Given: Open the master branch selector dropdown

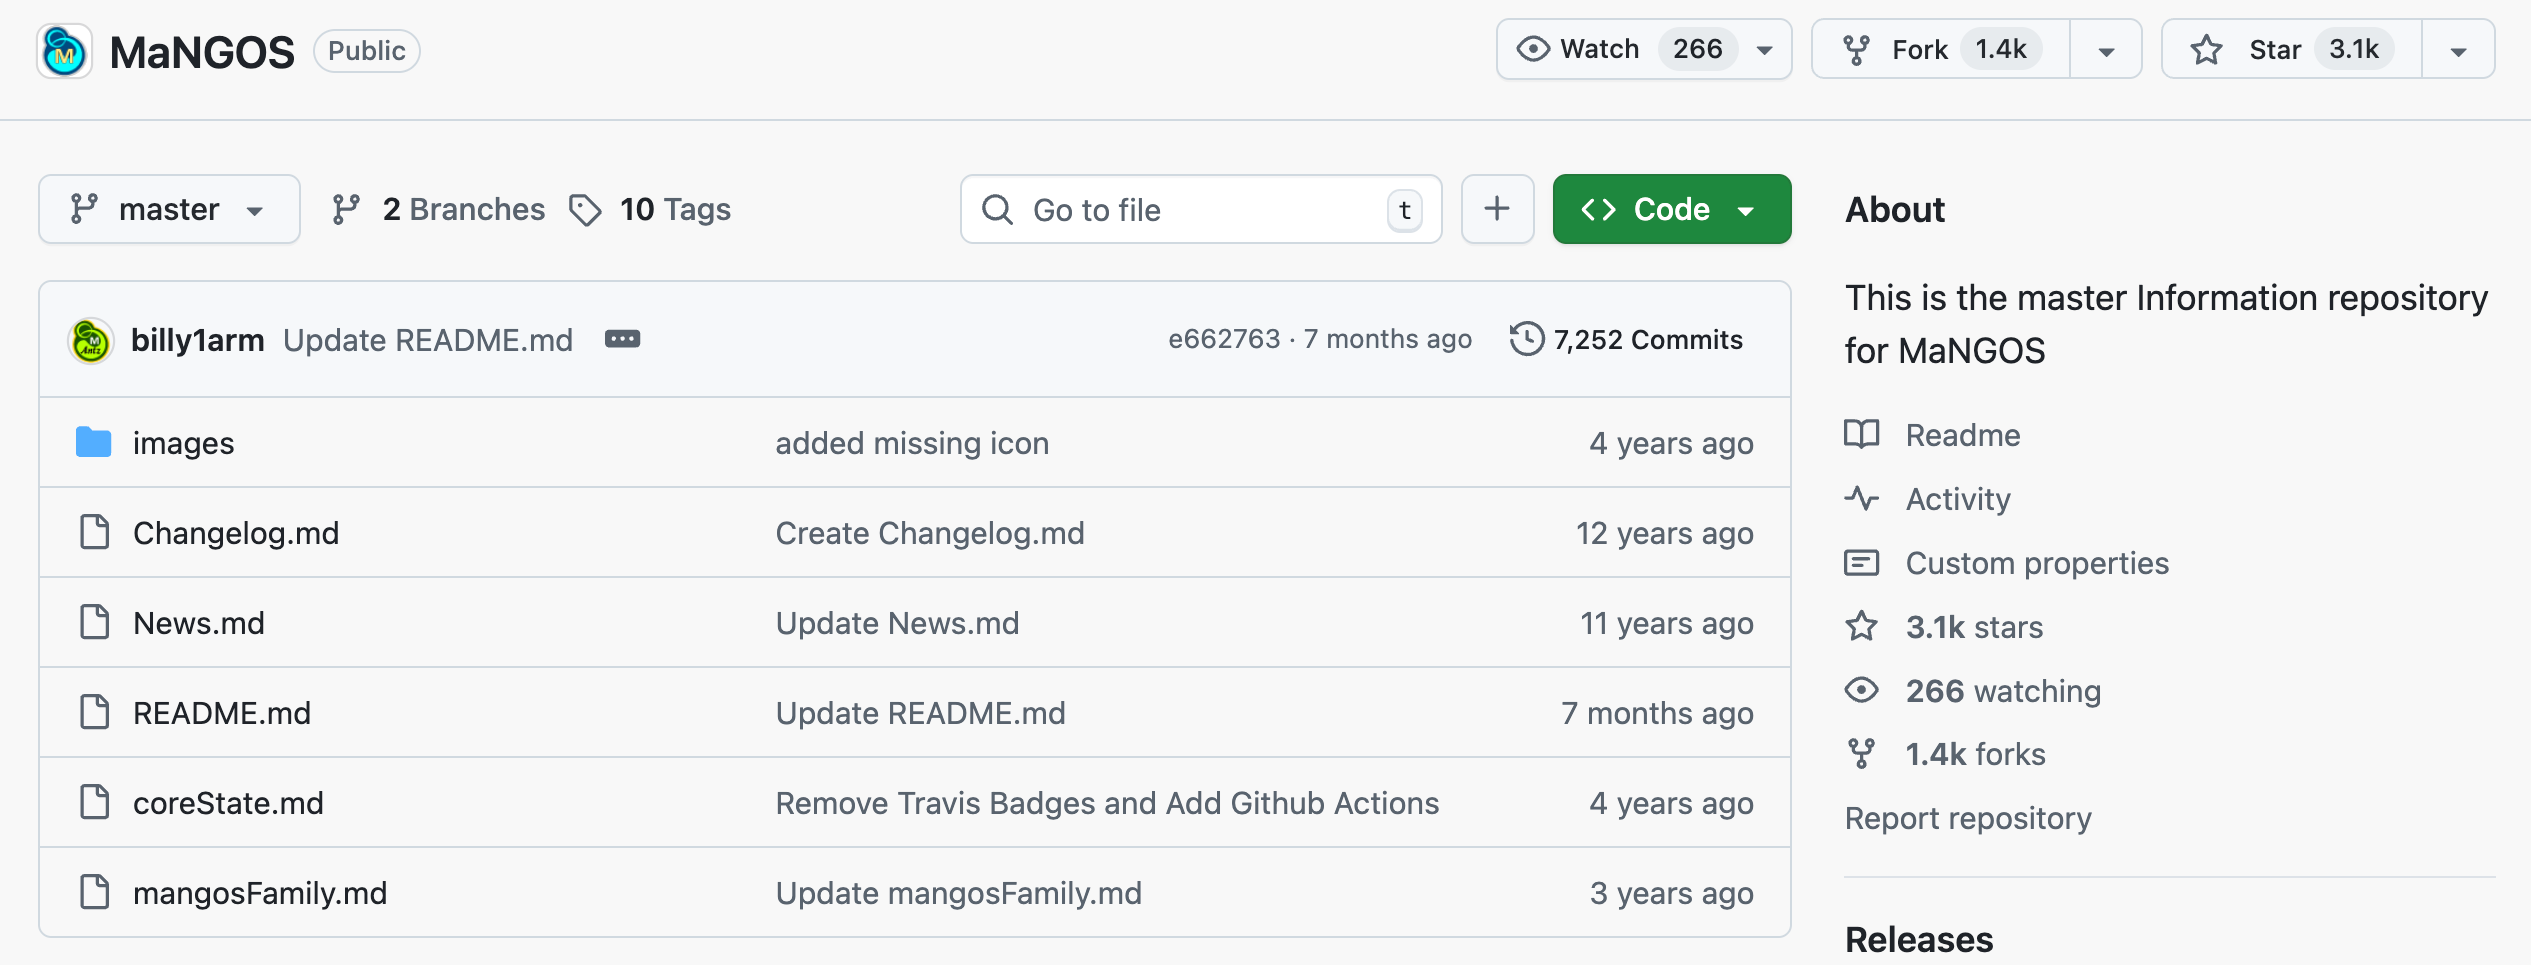Looking at the screenshot, I should coord(169,209).
